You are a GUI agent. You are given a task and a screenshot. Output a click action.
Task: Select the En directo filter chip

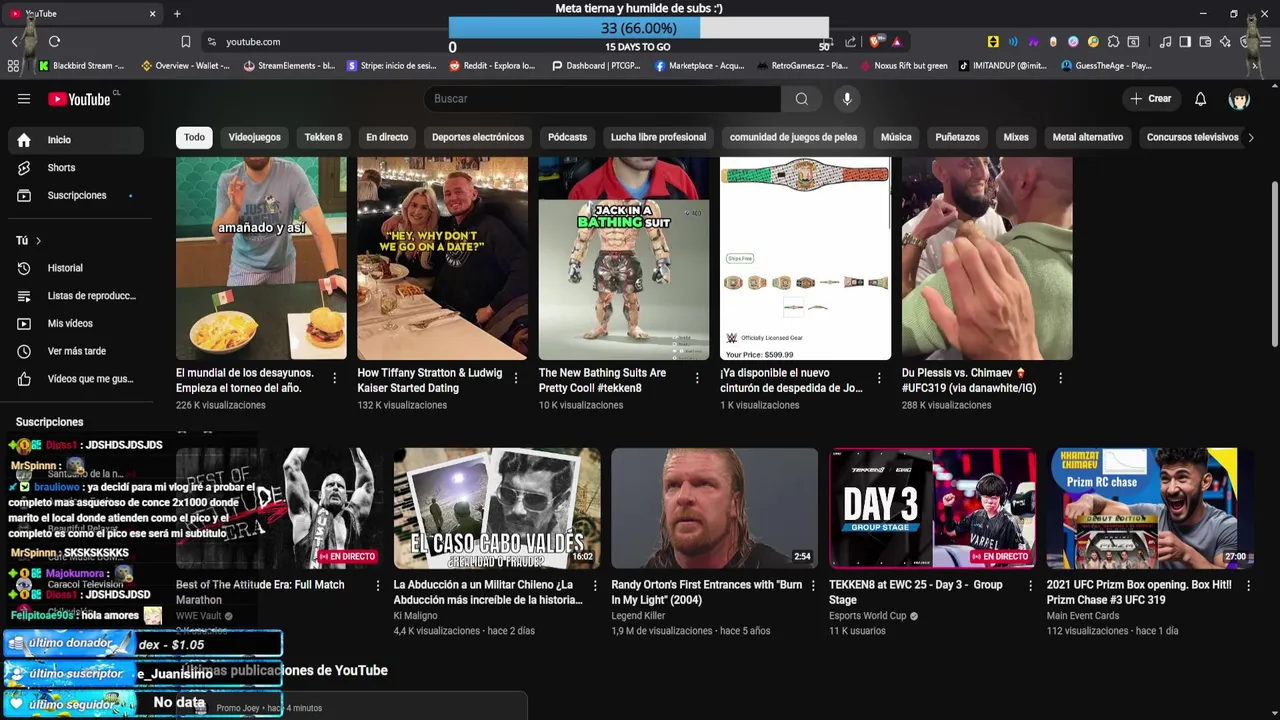click(x=387, y=138)
